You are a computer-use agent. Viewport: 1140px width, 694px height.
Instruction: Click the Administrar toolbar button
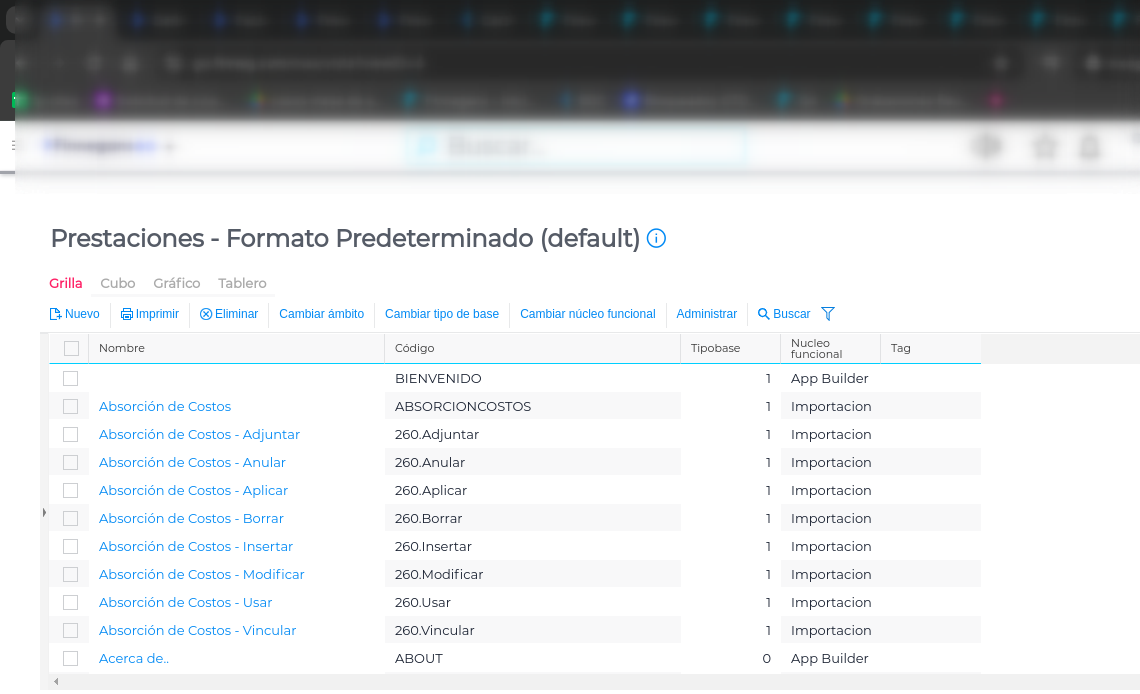pos(706,314)
